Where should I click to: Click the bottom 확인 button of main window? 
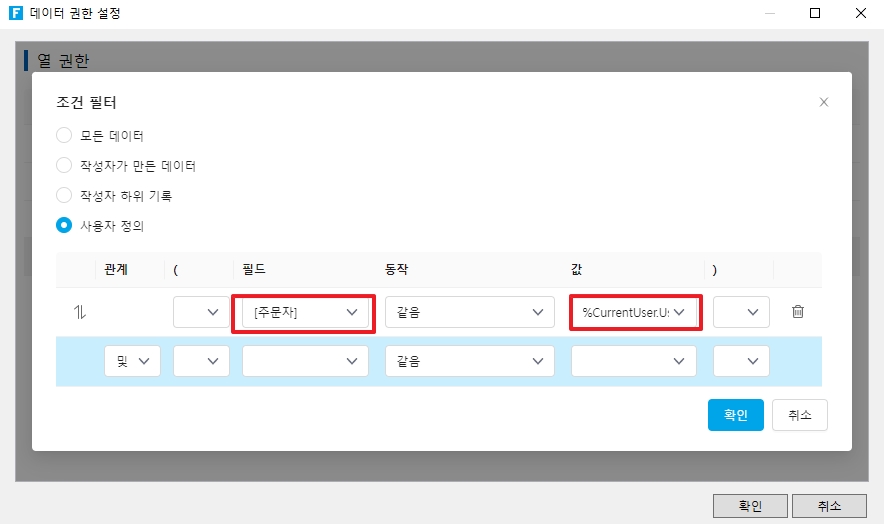750,506
